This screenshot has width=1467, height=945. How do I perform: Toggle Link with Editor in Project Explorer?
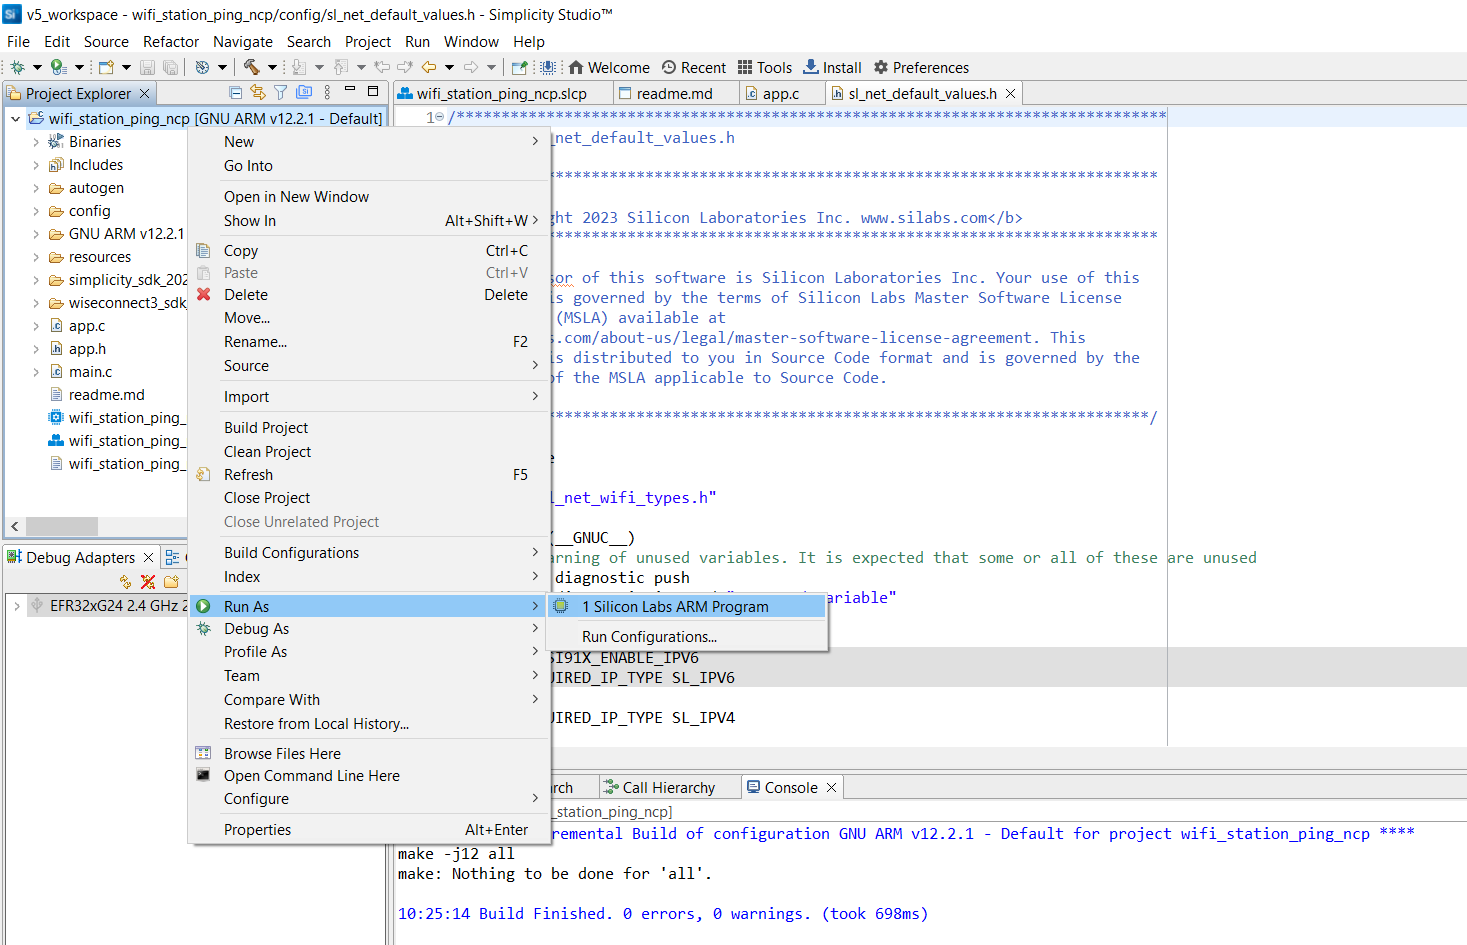(256, 91)
